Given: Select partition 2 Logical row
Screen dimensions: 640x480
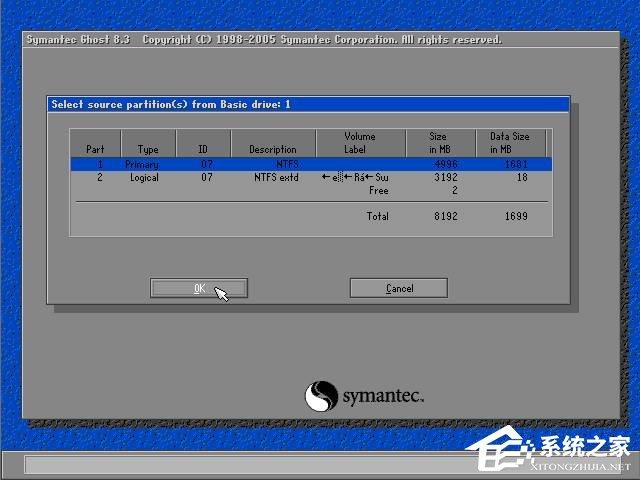Looking at the screenshot, I should tap(311, 177).
